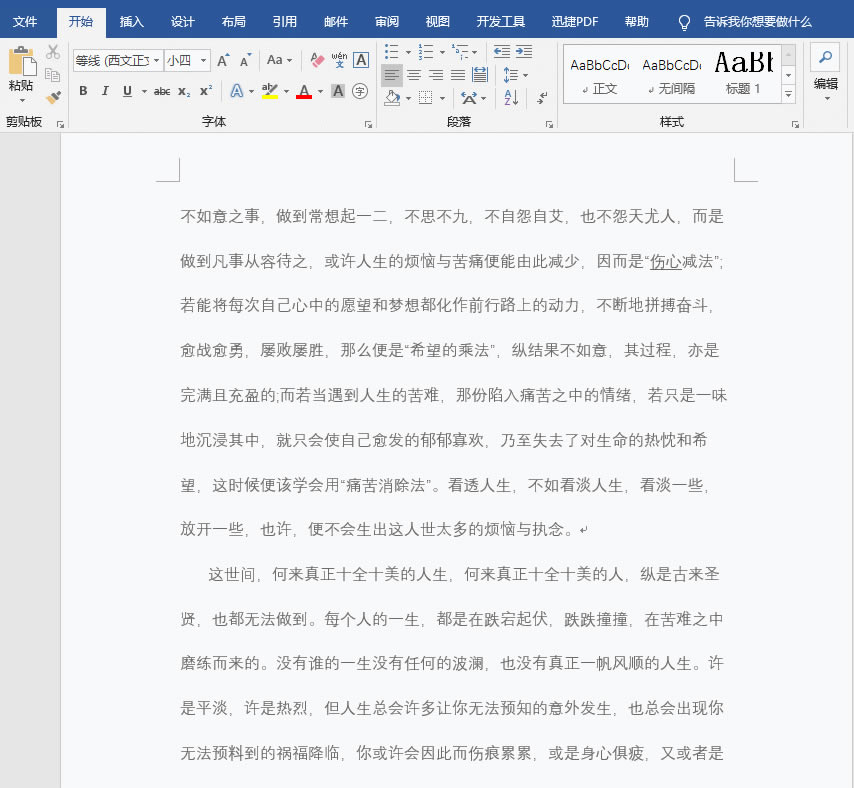Viewport: 854px width, 788px height.
Task: Switch to the 插入 tab
Action: click(x=131, y=21)
